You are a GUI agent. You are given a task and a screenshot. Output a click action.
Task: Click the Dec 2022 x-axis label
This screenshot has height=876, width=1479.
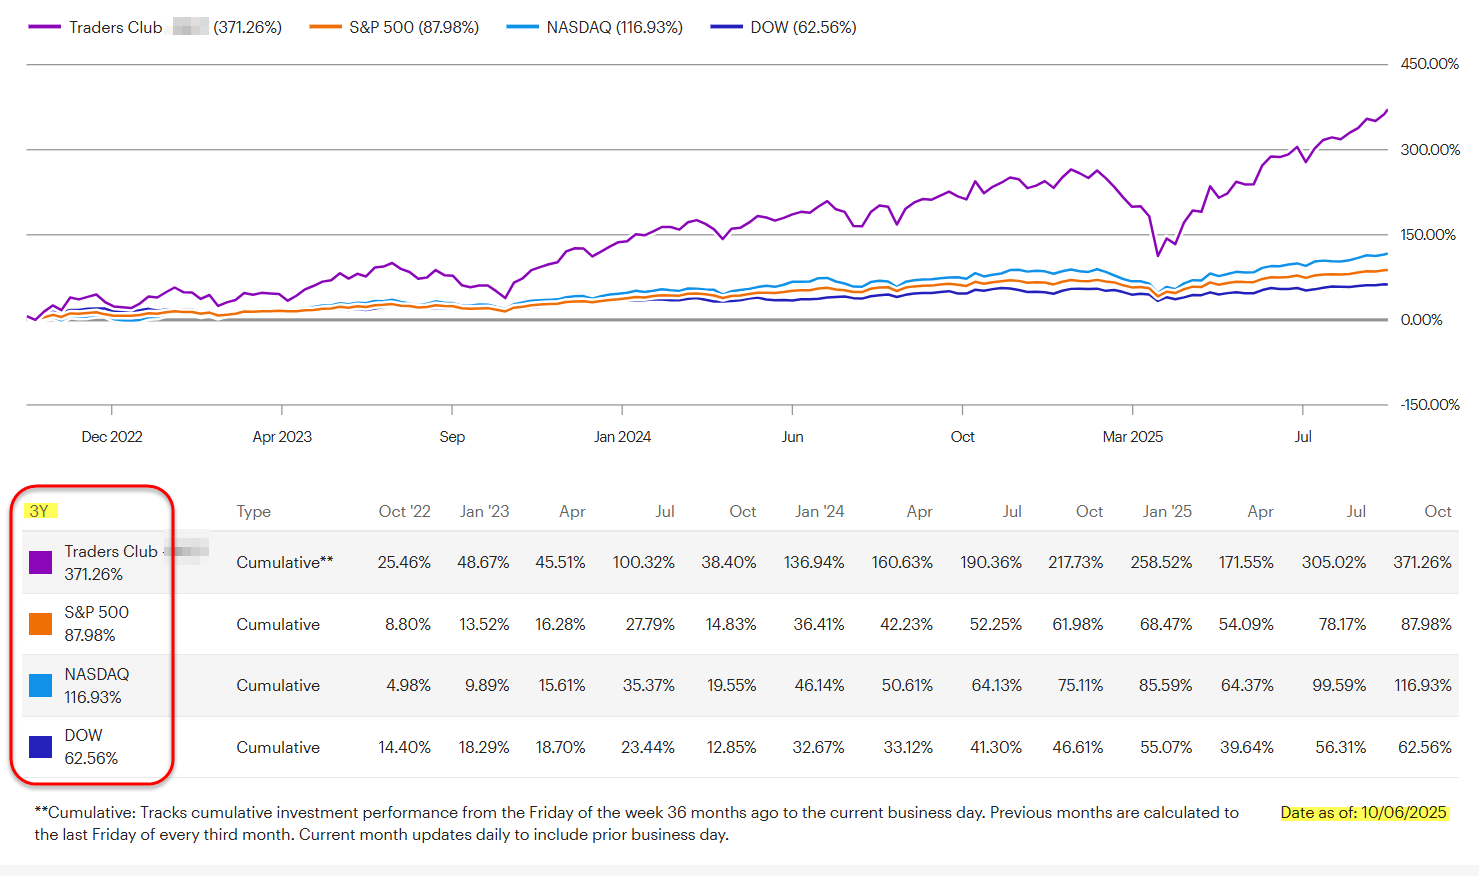click(112, 437)
